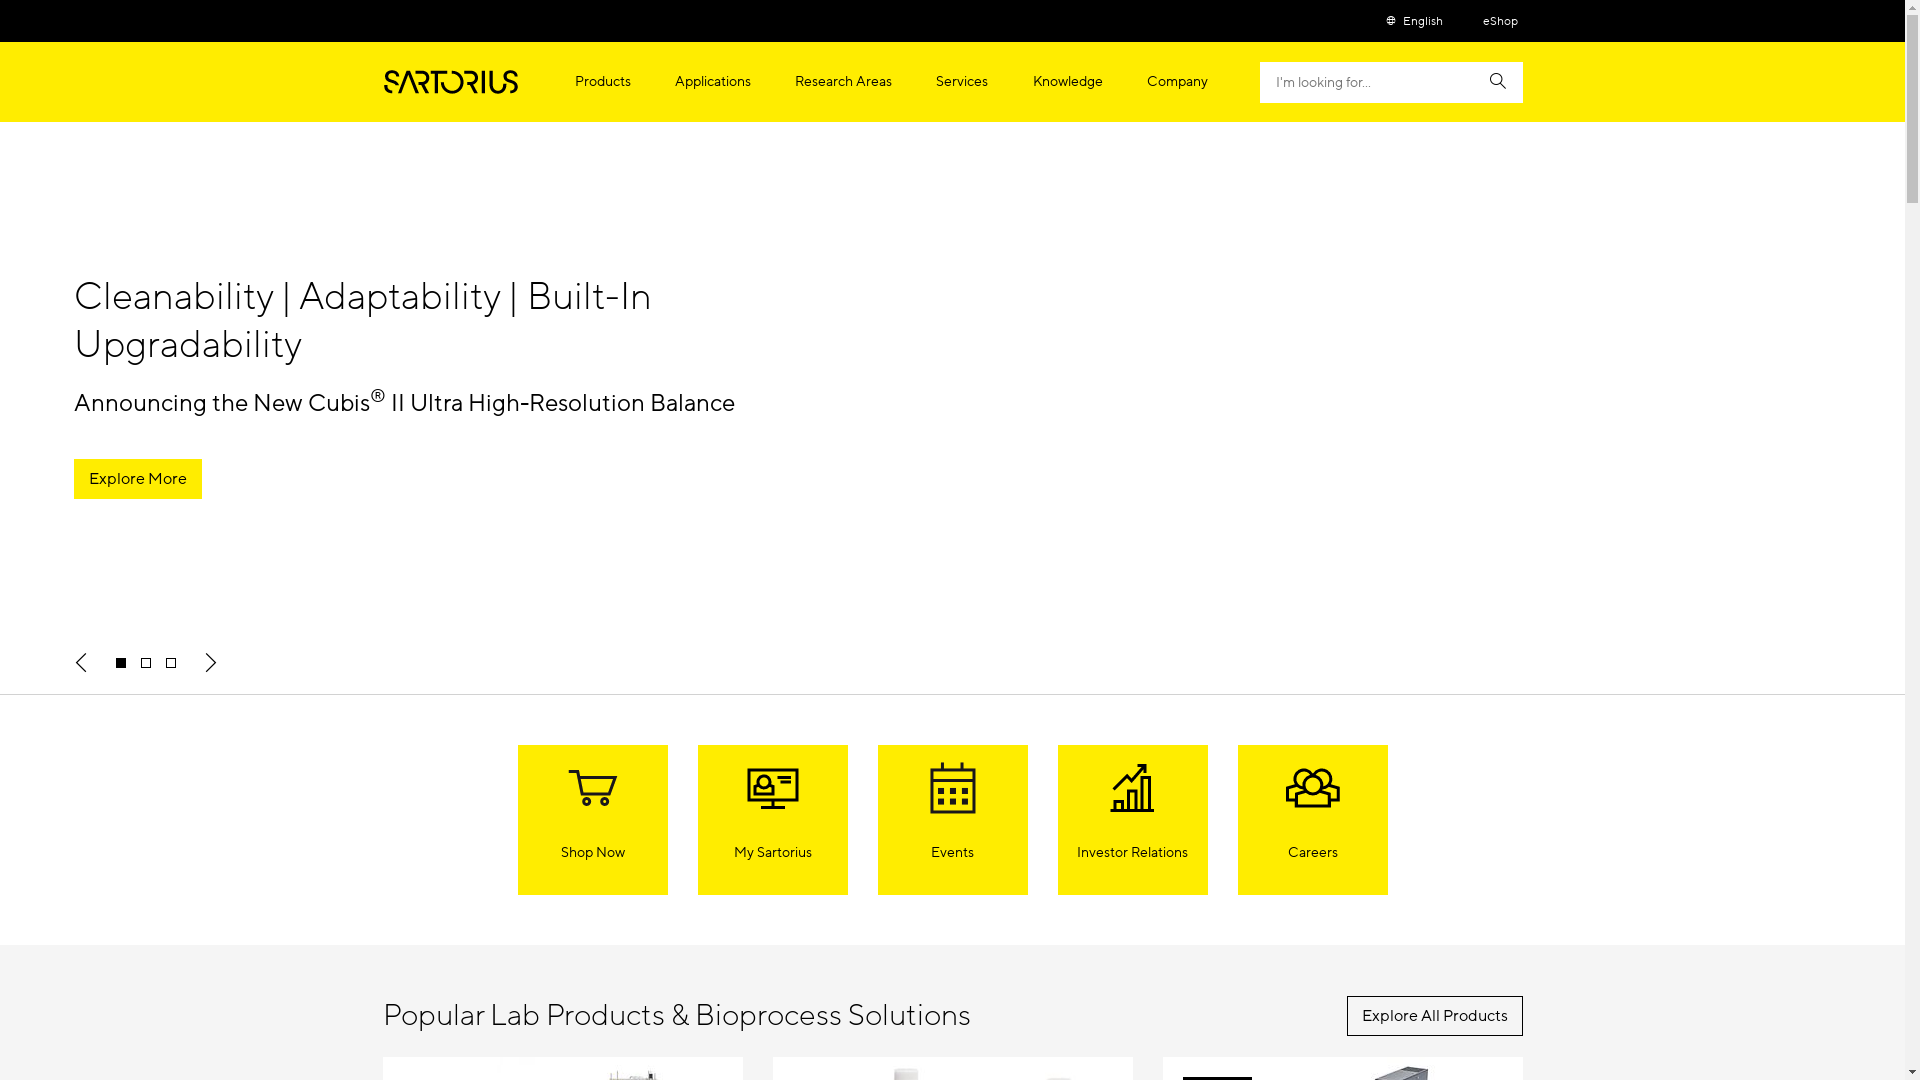Click the Investor Relations label
1920x1080 pixels.
tap(1132, 853)
